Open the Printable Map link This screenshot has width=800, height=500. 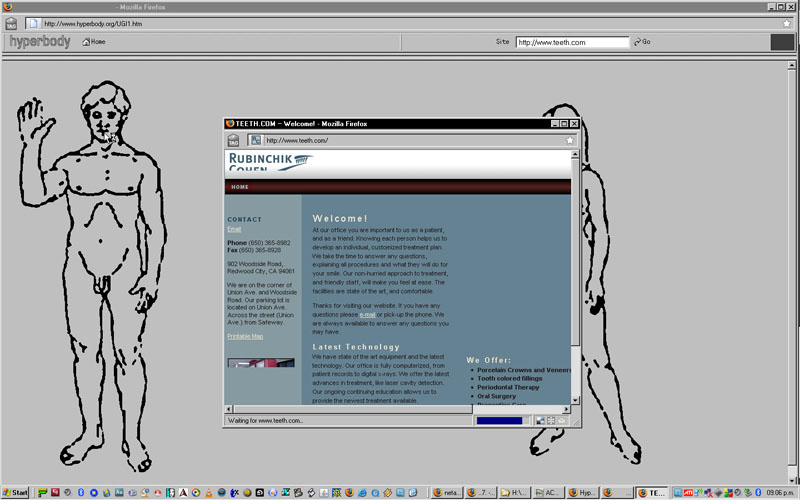[x=245, y=336]
